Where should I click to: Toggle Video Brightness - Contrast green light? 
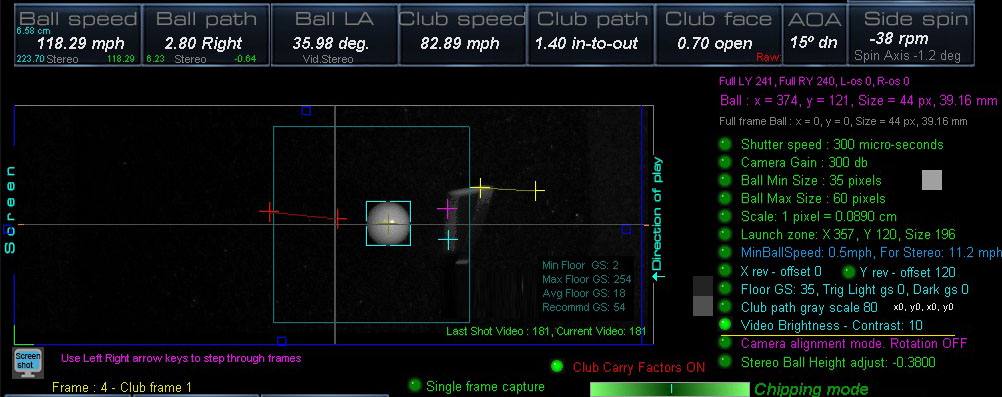[725, 325]
